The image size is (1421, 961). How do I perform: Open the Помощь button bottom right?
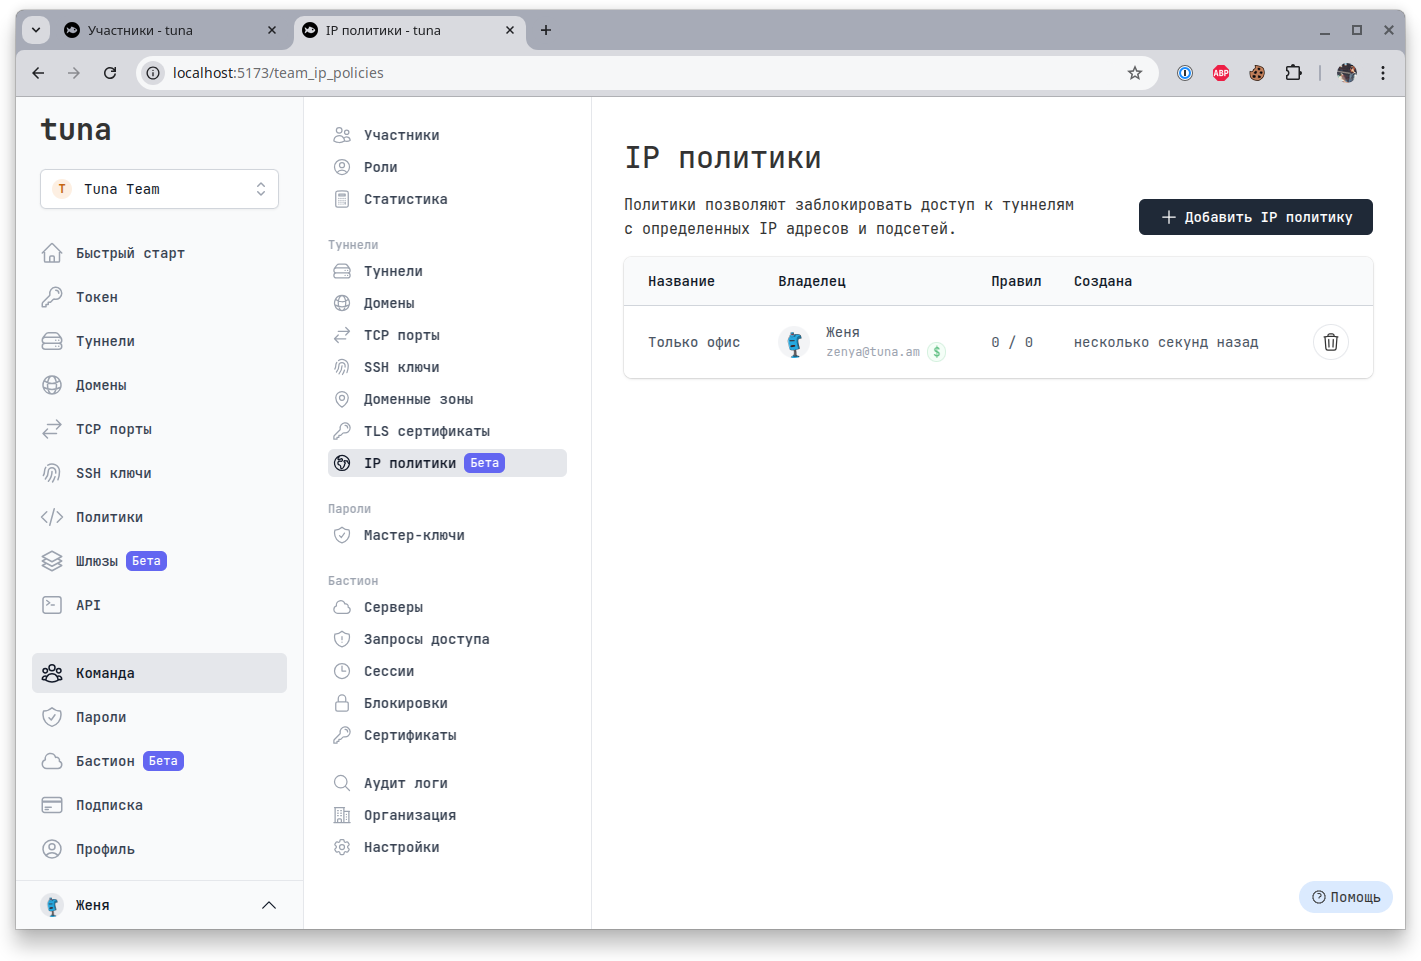click(1345, 897)
